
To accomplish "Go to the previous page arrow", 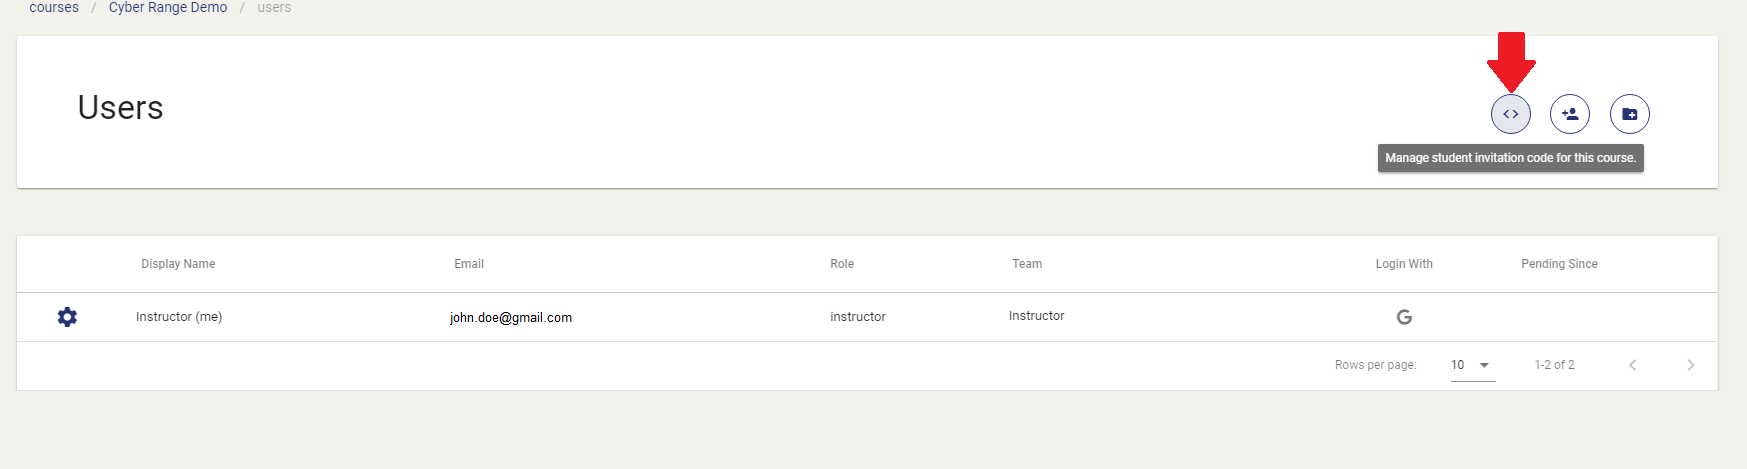I will coord(1632,365).
